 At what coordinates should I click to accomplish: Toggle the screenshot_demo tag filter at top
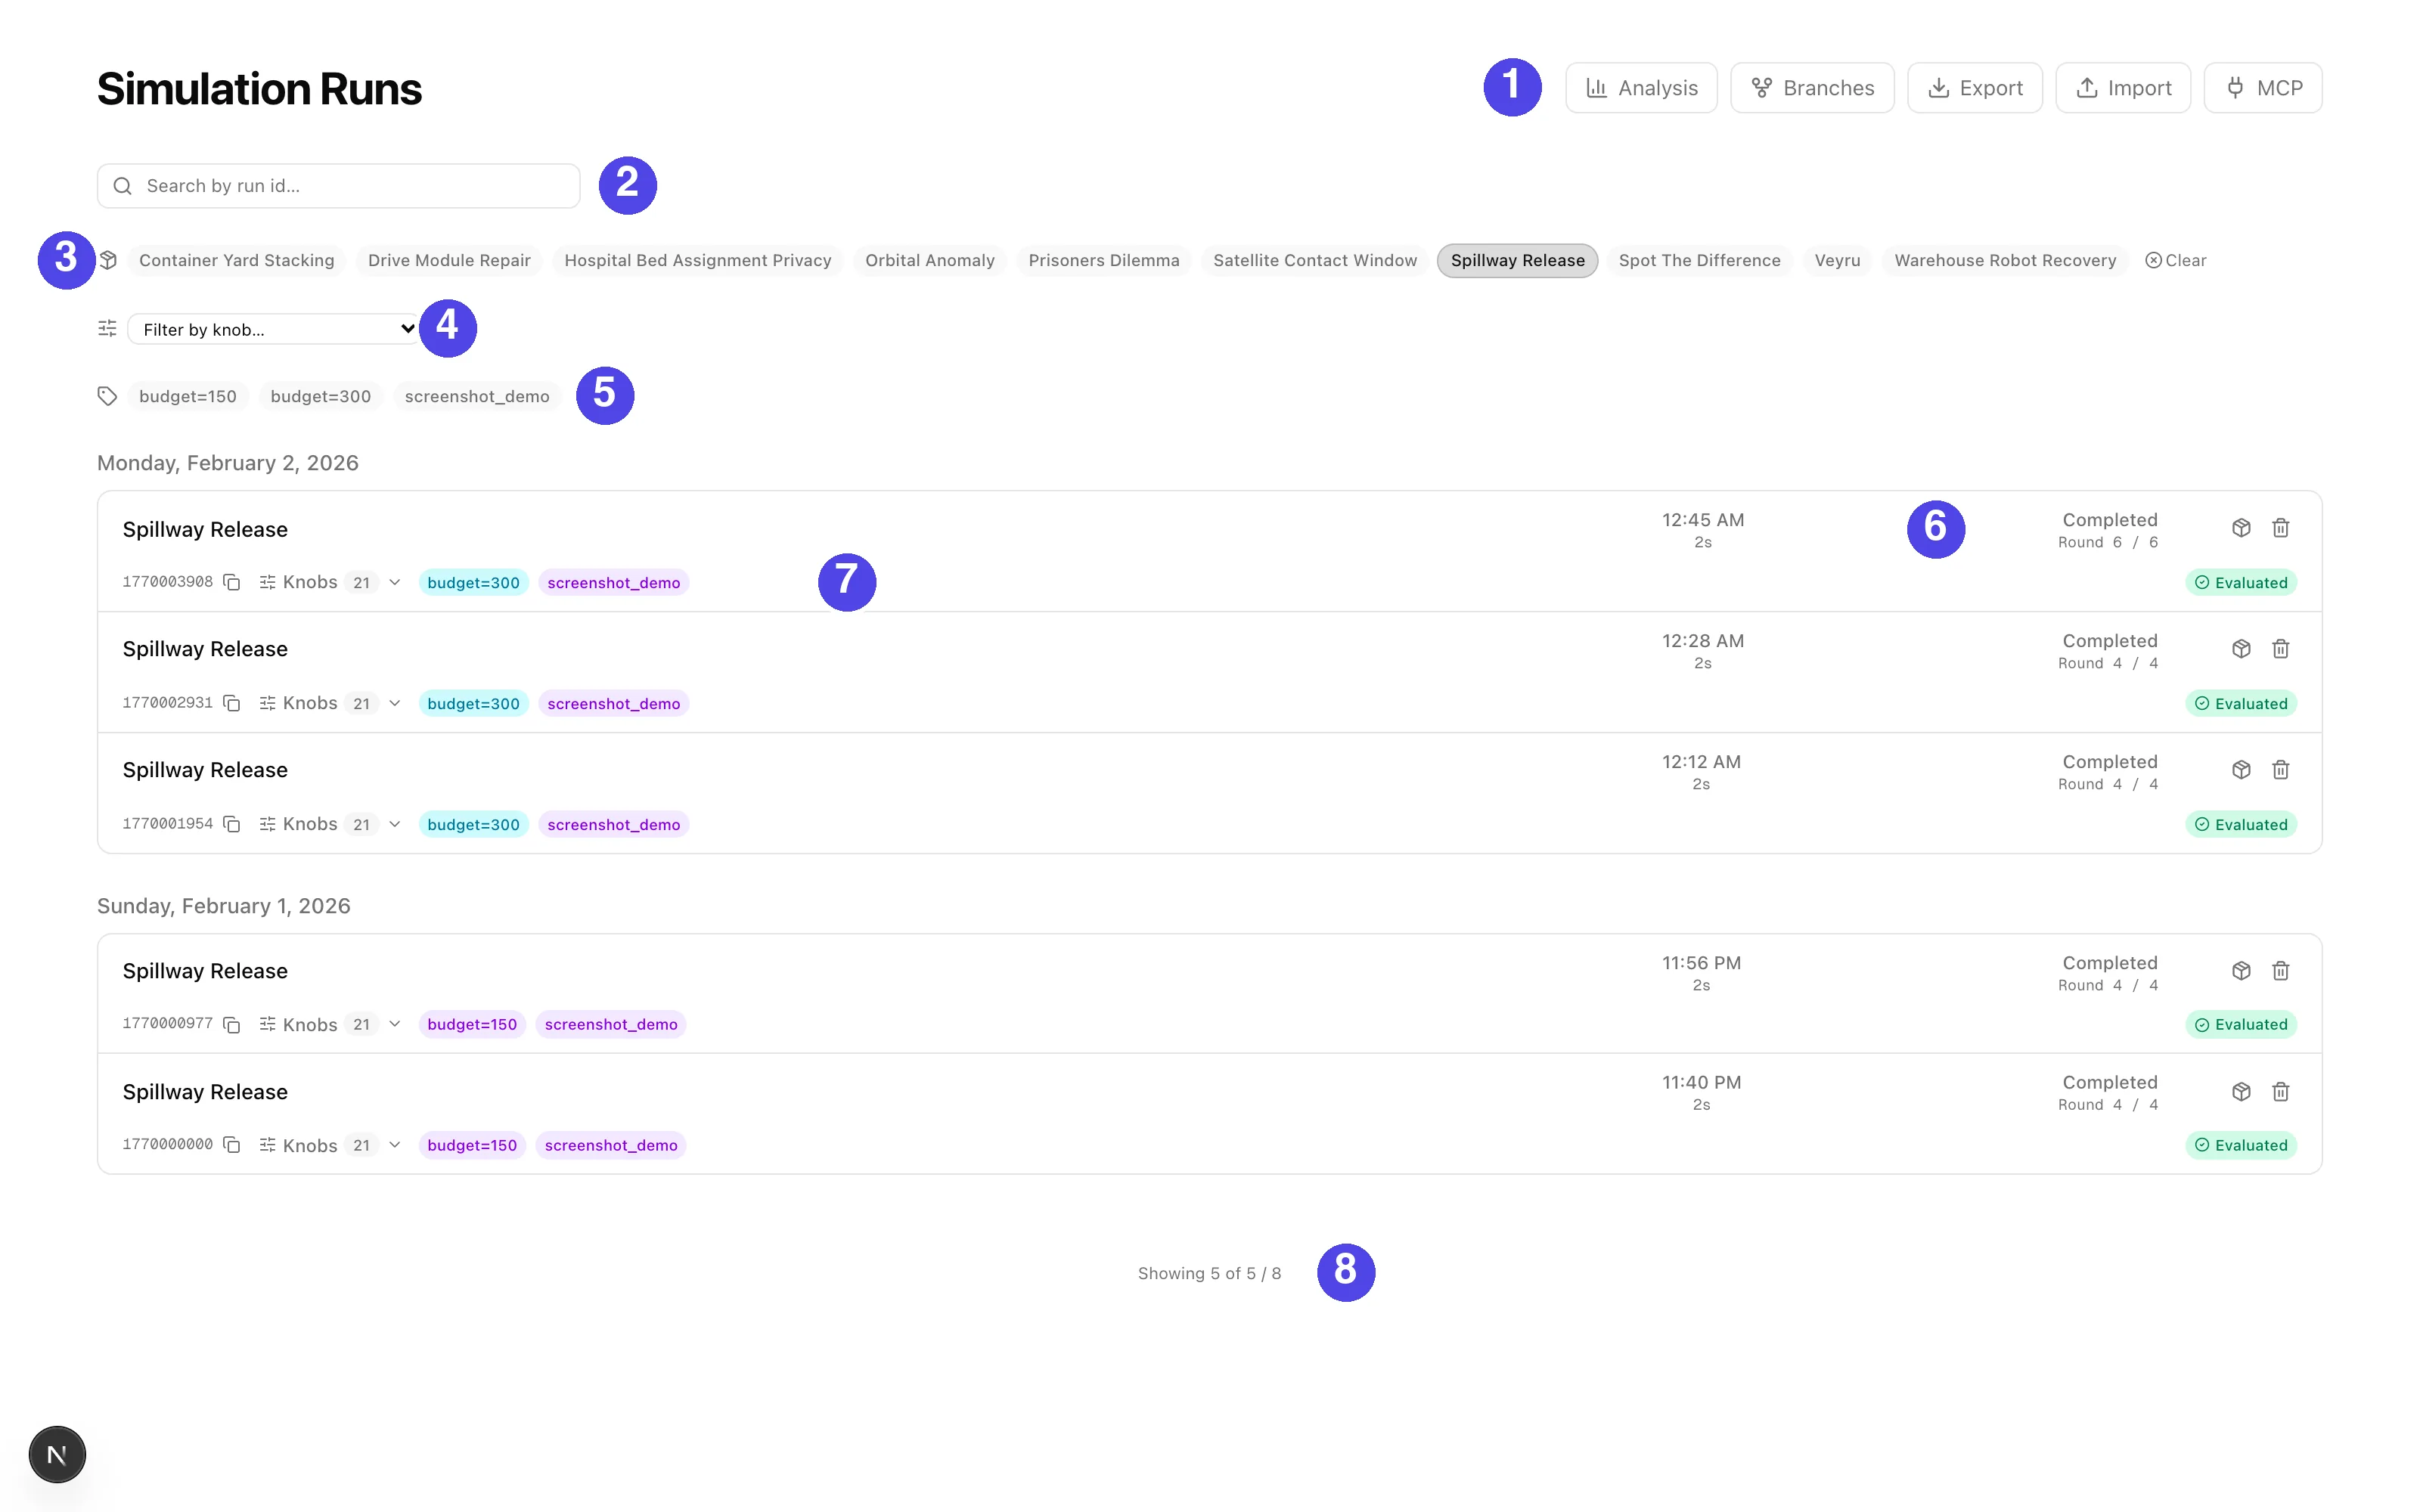pyautogui.click(x=477, y=396)
